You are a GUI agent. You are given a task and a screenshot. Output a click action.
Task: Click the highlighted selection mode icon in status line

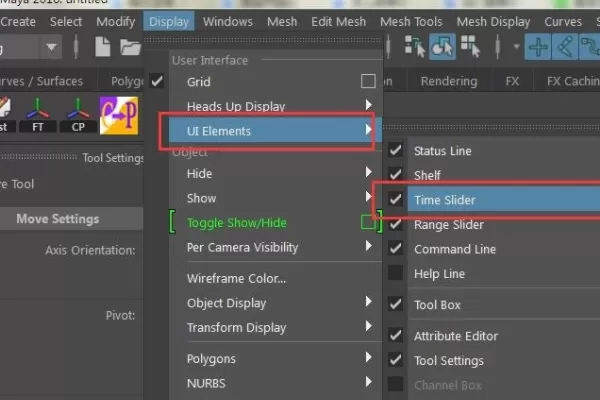pyautogui.click(x=443, y=46)
